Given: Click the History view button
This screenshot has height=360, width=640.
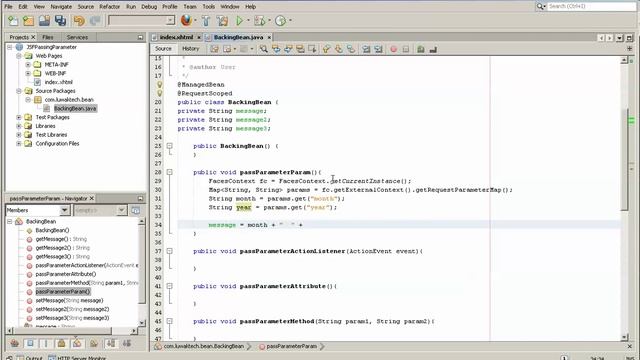Looking at the screenshot, I should point(190,49).
